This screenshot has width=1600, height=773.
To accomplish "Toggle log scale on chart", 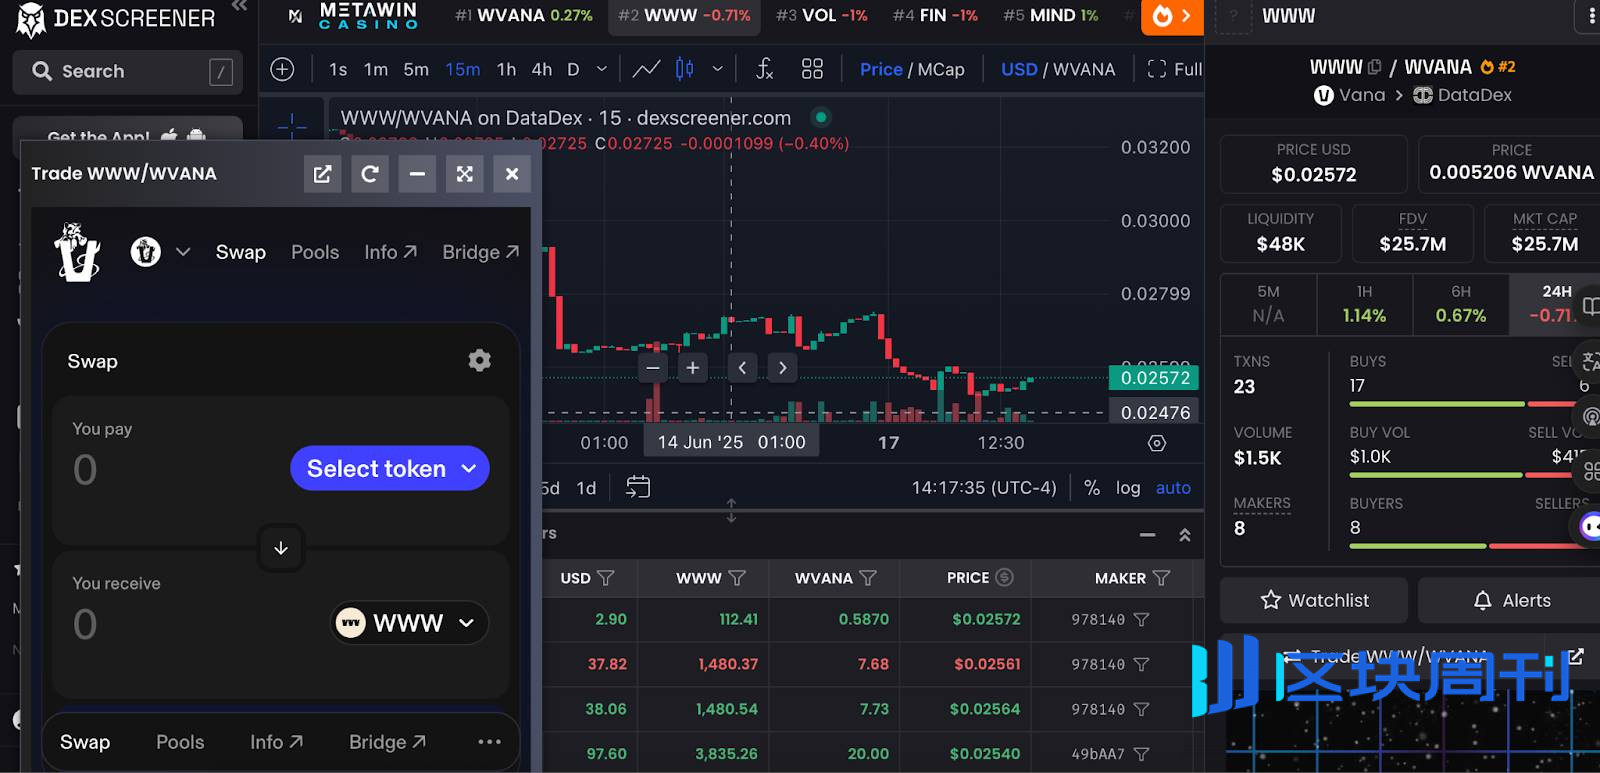I will [1128, 488].
